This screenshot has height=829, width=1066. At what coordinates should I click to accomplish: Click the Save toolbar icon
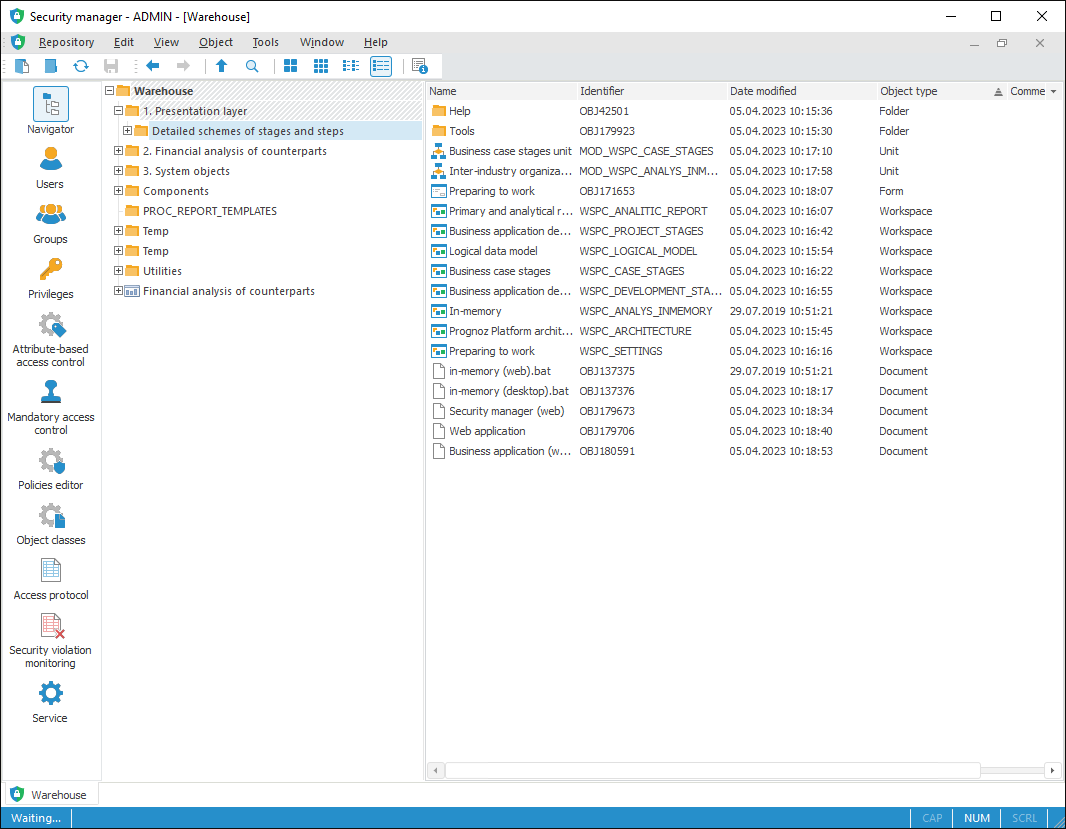111,66
